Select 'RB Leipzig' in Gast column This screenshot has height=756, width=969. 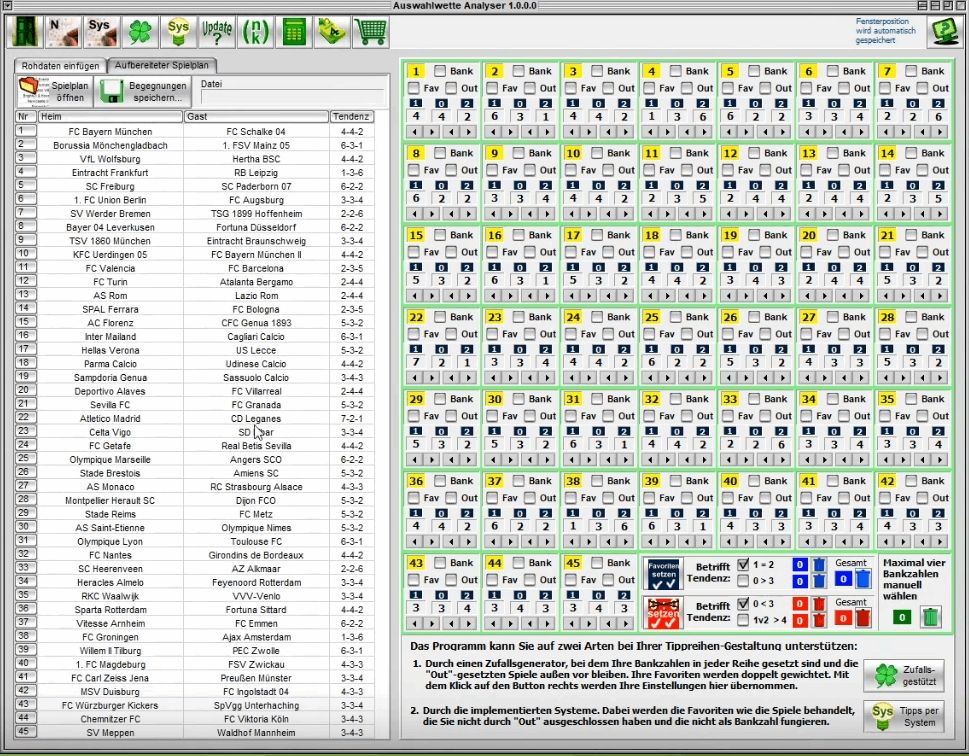coord(256,172)
